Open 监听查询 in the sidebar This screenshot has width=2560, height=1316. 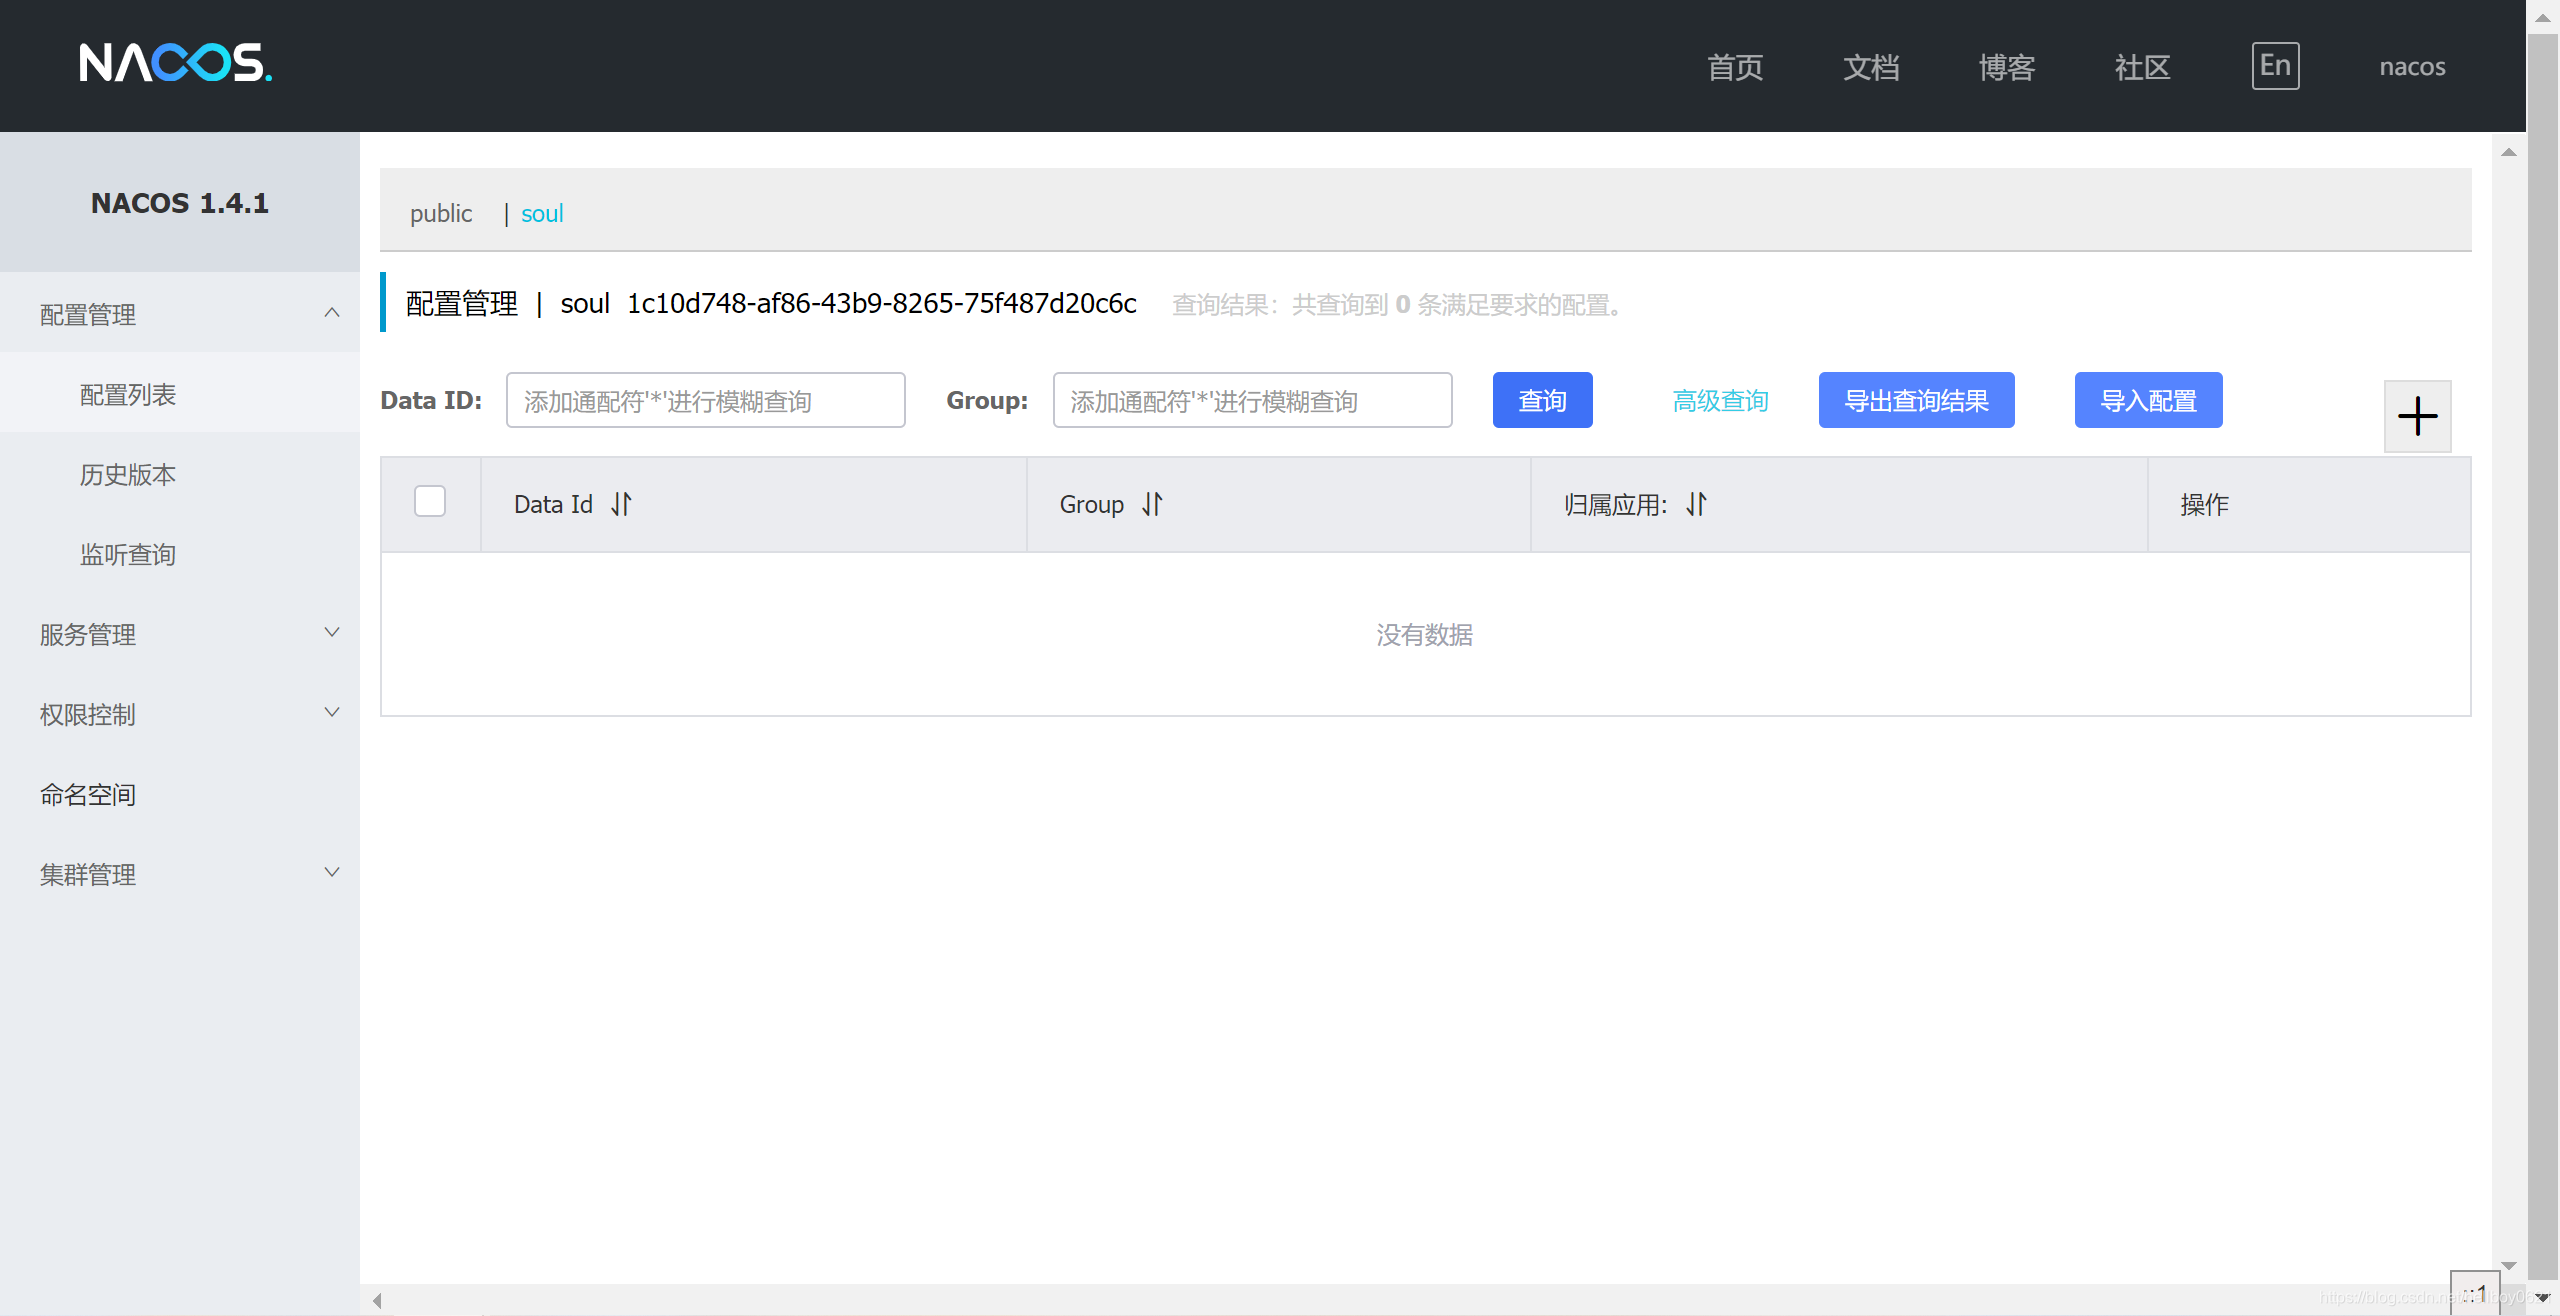tap(128, 554)
